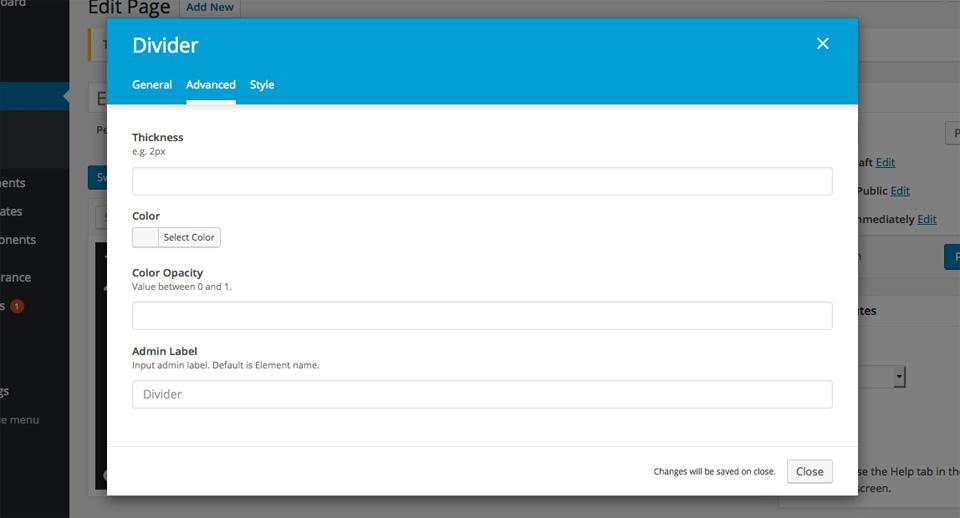
Task: Edit the Public visibility link
Action: [x=900, y=191]
